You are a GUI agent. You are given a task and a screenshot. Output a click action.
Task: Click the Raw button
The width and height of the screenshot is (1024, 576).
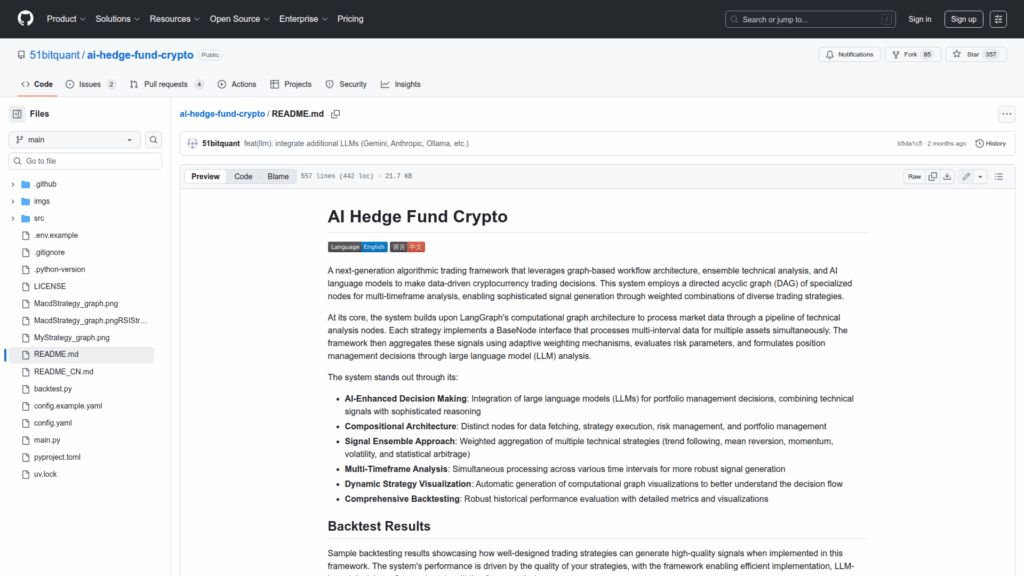[x=914, y=176]
